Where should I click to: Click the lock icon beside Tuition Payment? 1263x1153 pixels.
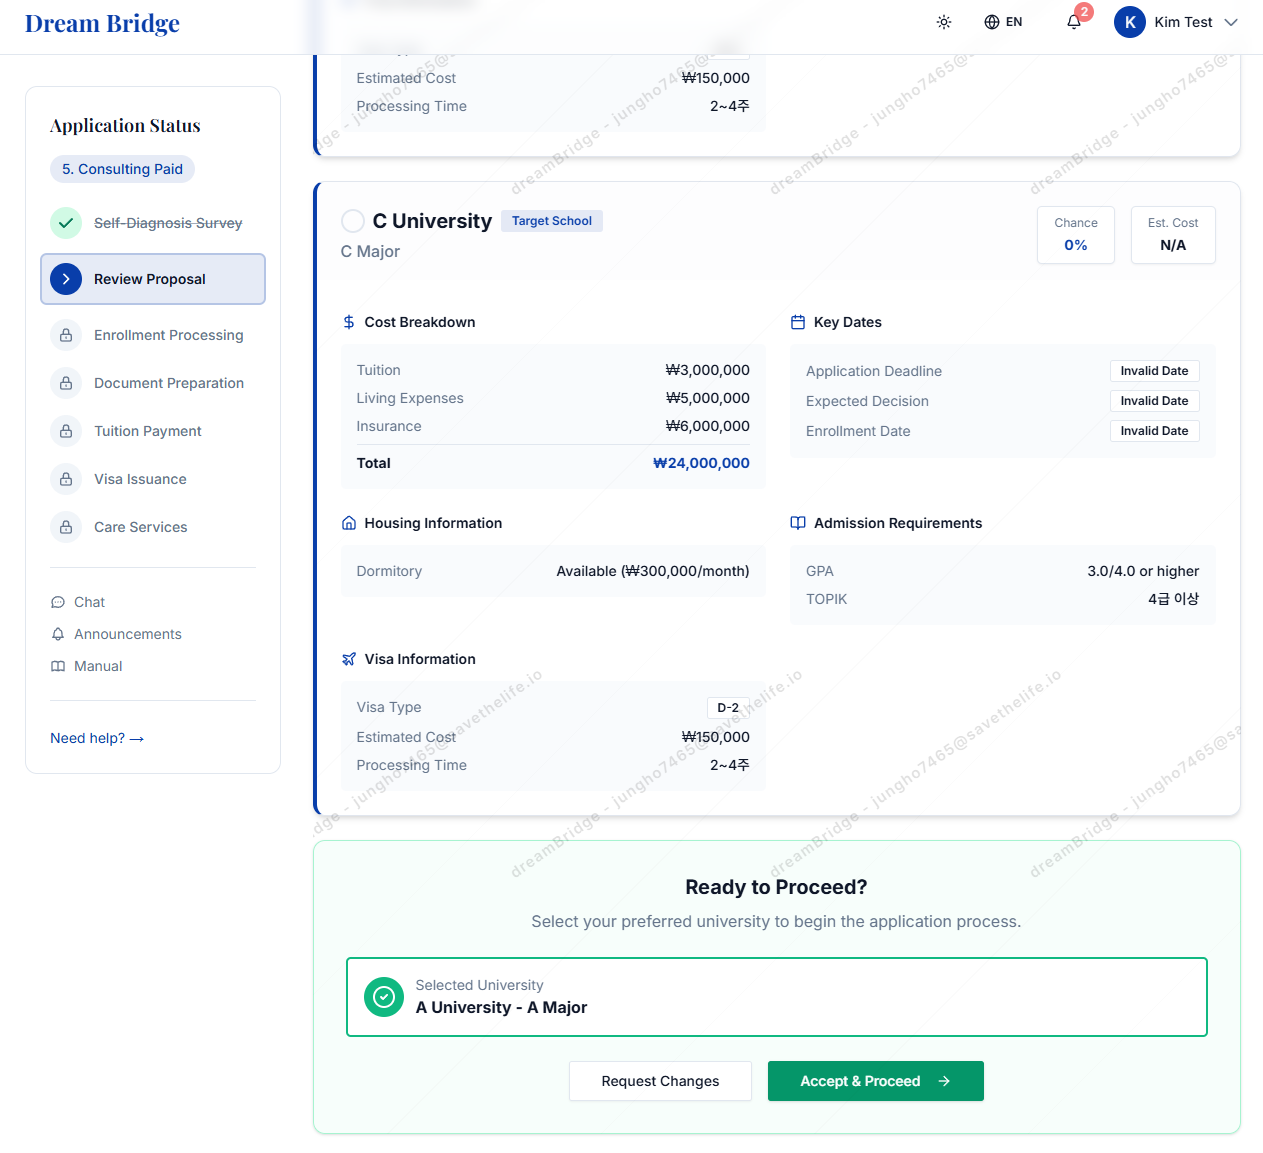click(66, 431)
